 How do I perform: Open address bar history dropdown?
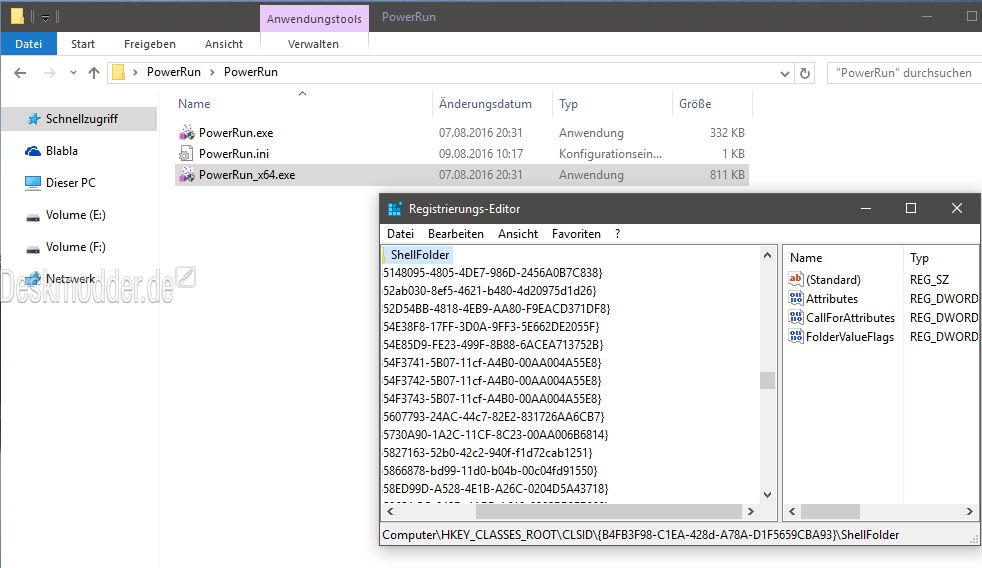click(x=785, y=74)
